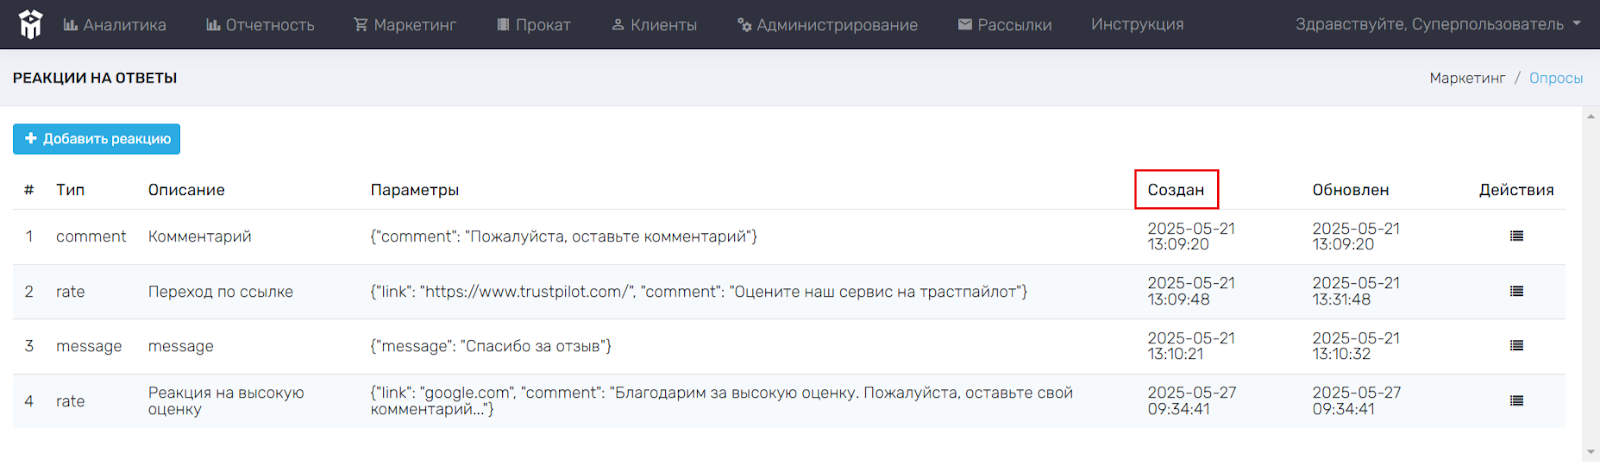This screenshot has height=472, width=1600.
Task: Click the cart icon beside Маркетинг
Action: click(x=361, y=24)
